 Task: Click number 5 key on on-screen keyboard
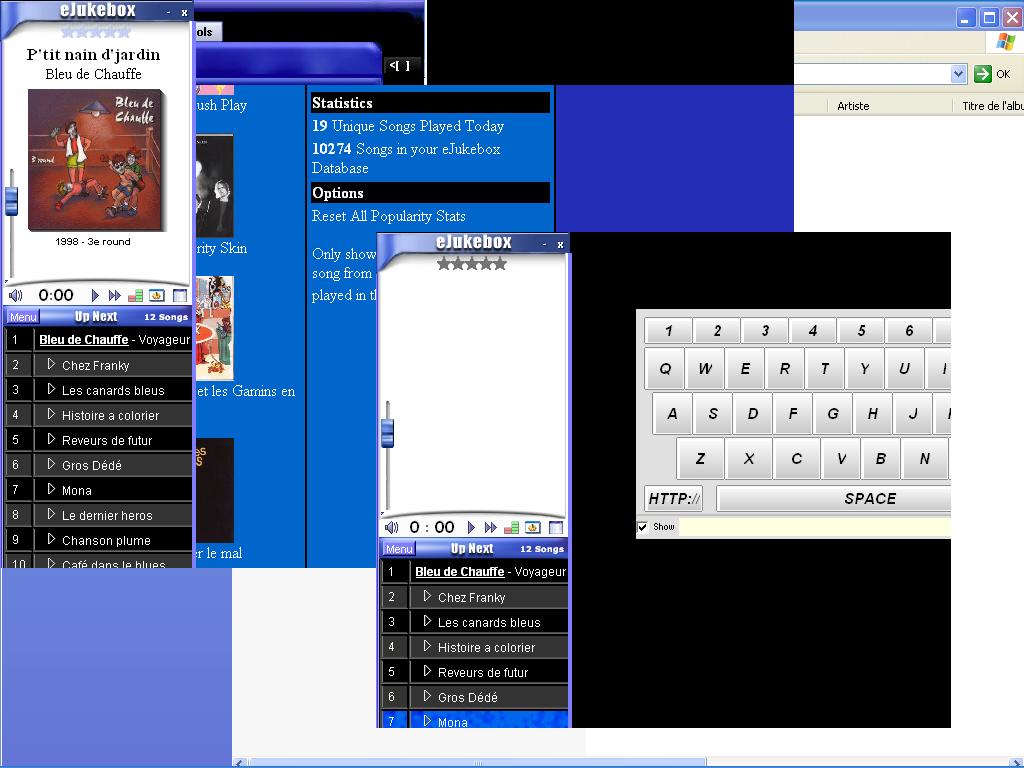click(x=861, y=331)
